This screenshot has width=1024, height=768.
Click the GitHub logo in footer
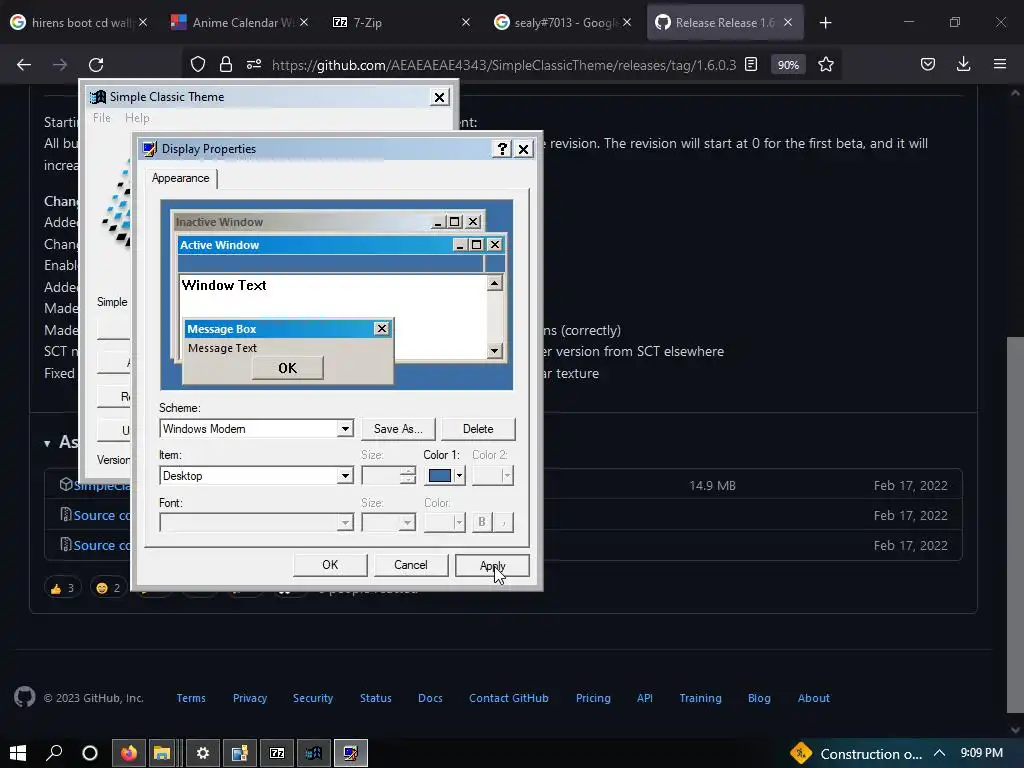pyautogui.click(x=25, y=697)
